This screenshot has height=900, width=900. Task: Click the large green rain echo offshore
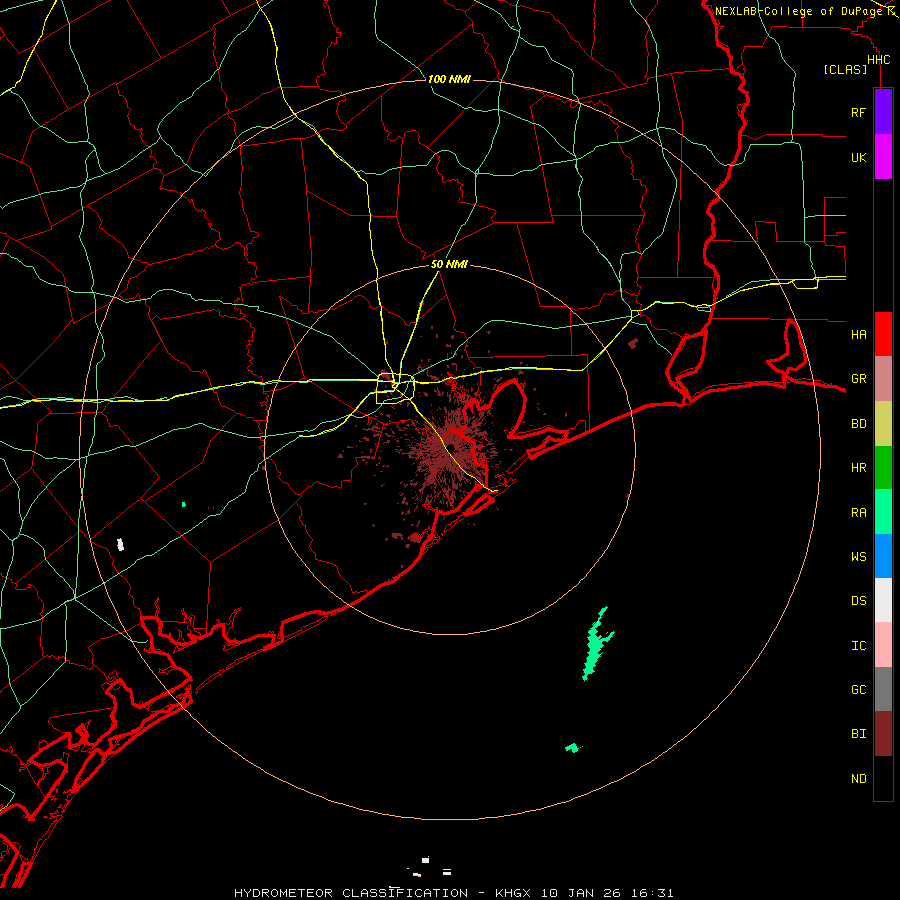click(595, 647)
